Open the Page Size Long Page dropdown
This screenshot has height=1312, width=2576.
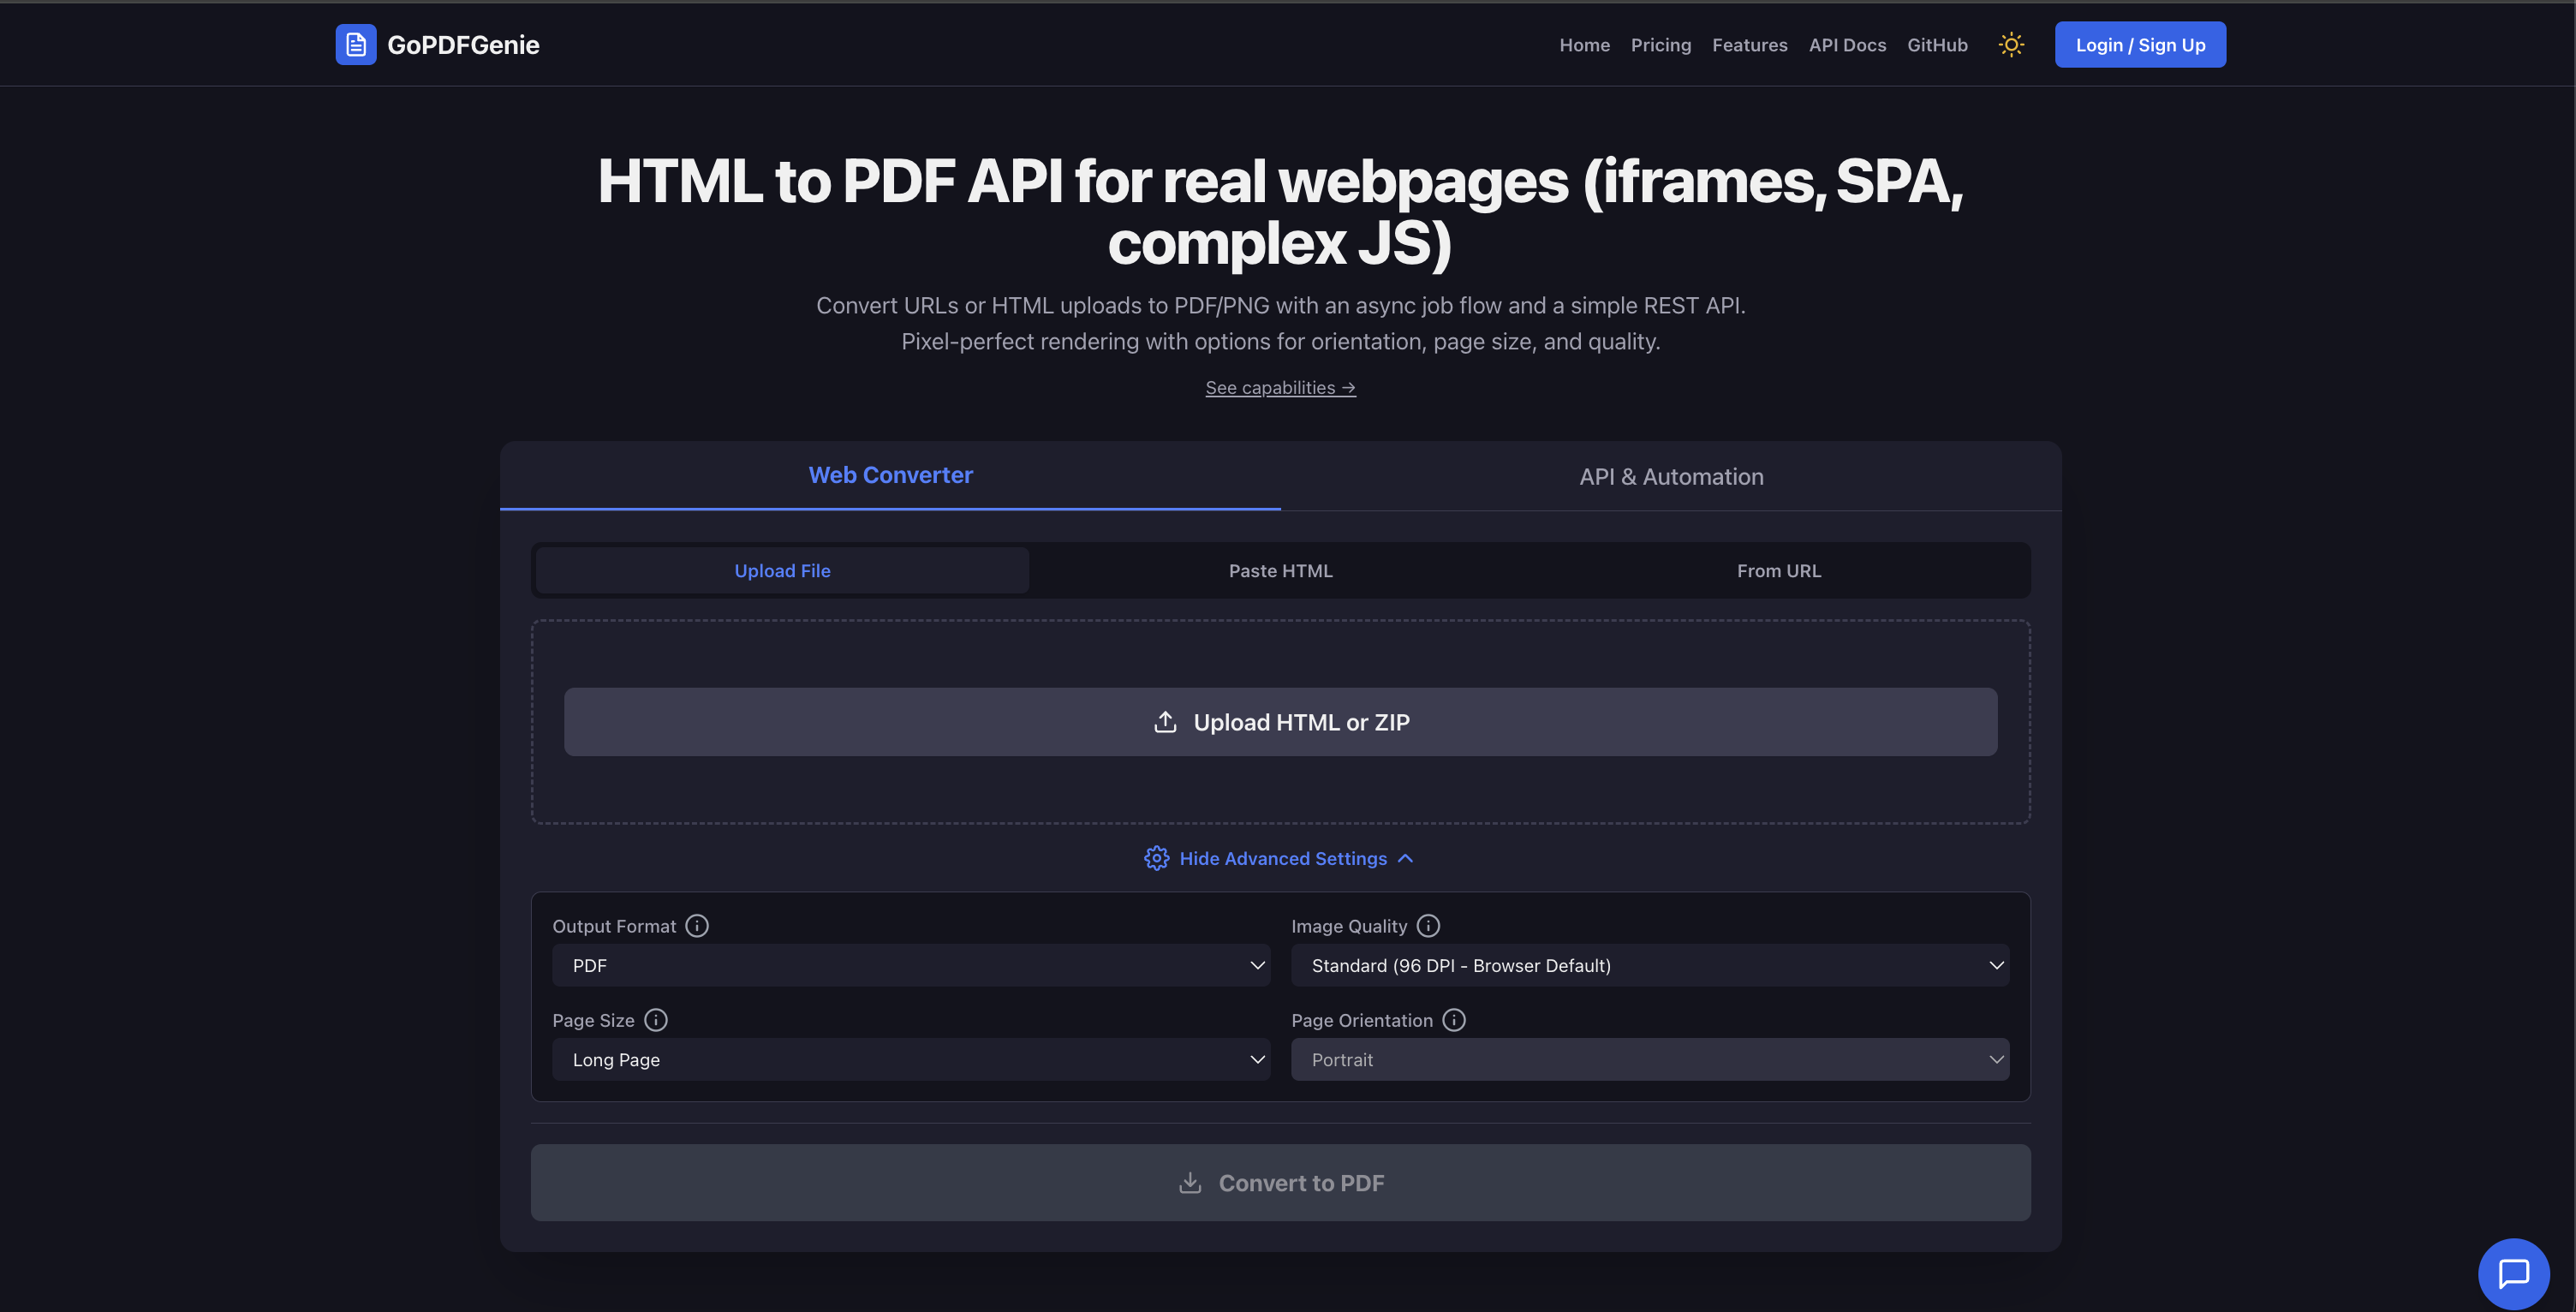[910, 1059]
